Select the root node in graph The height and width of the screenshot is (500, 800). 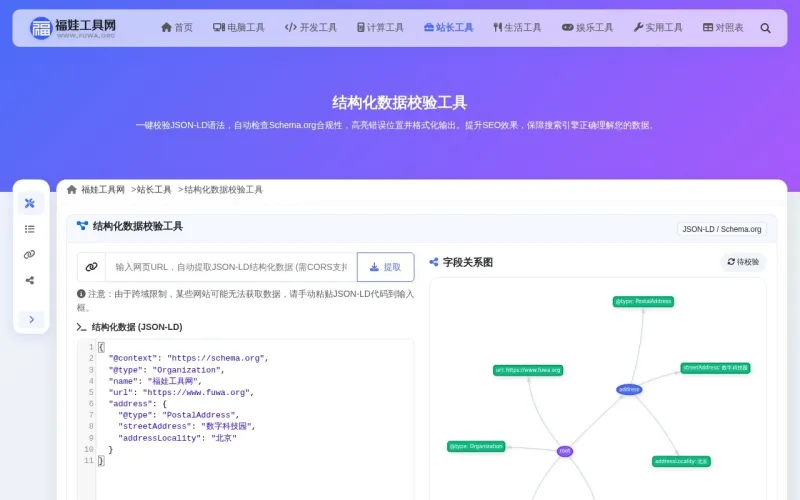click(565, 451)
